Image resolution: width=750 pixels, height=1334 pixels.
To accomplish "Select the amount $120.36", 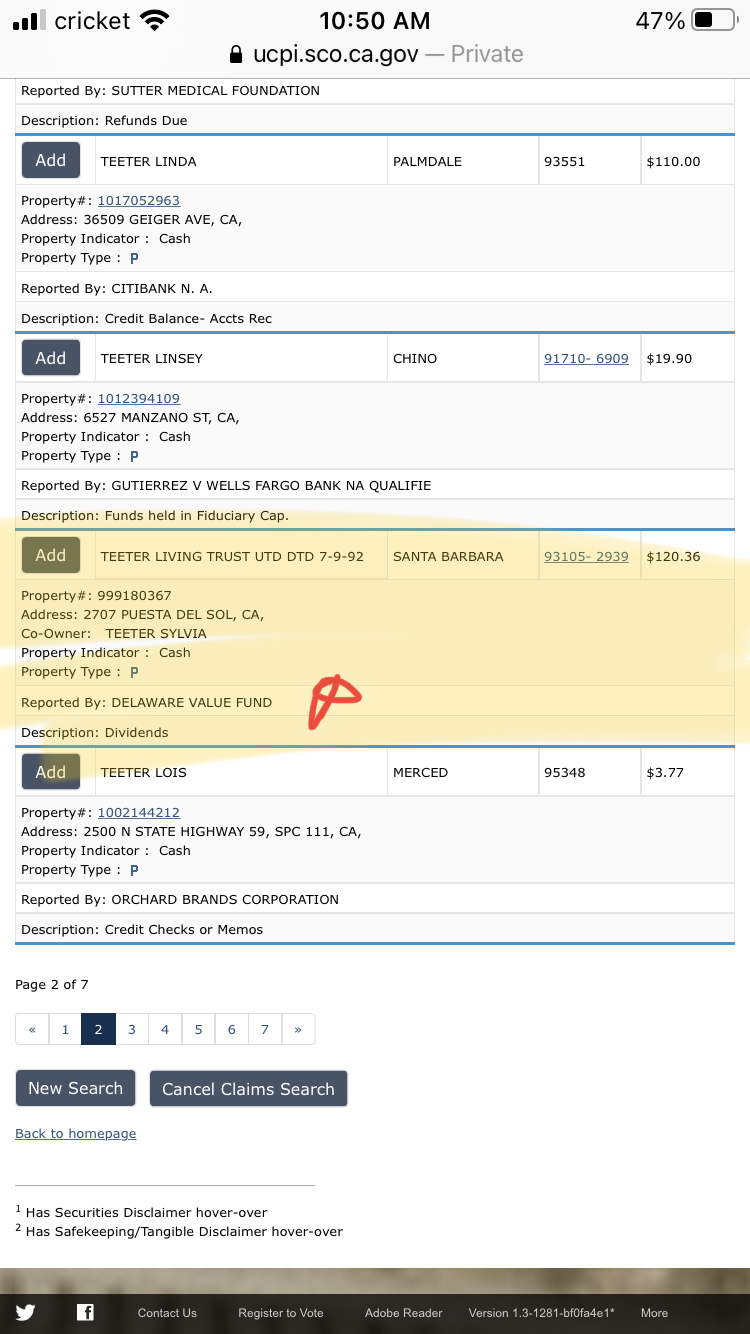I will point(674,557).
